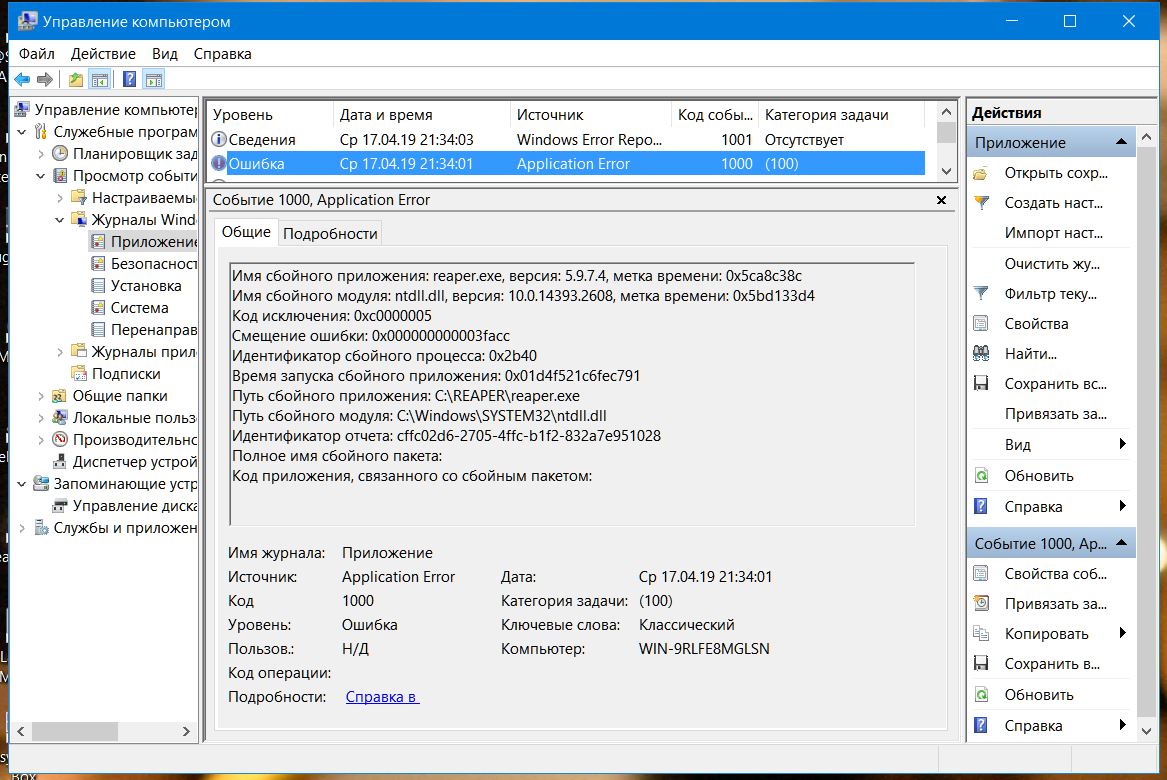This screenshot has width=1167, height=780.
Task: Click the blue Help question mark toolbar icon
Action: click(x=130, y=79)
